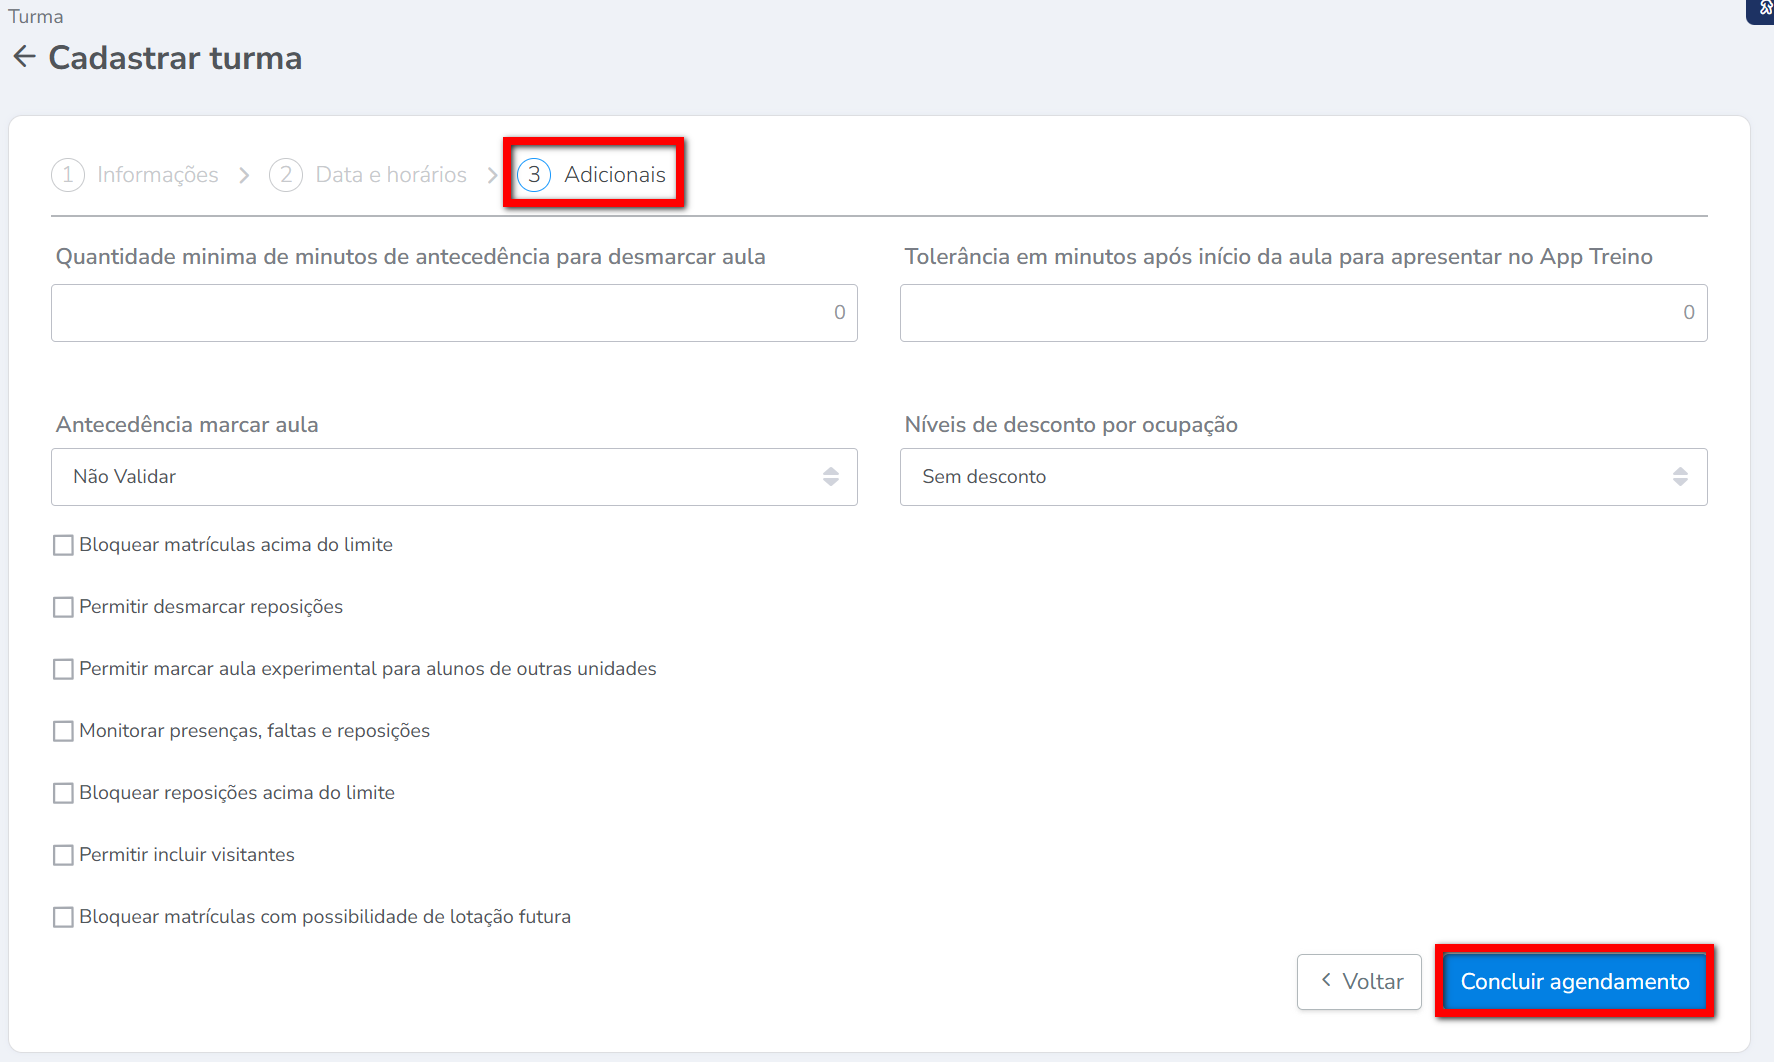The image size is (1774, 1062).
Task: Enable Bloquear matrículas acima do limite
Action: 63,545
